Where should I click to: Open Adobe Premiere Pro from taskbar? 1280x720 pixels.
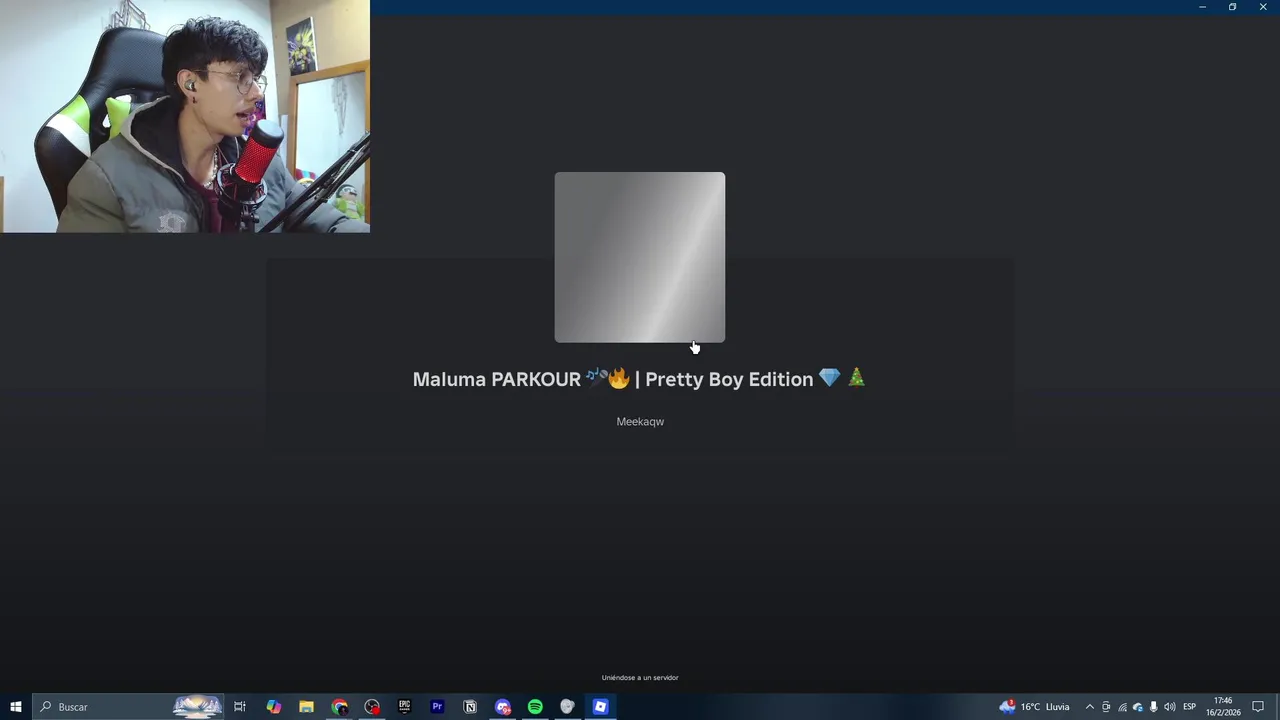click(x=437, y=707)
